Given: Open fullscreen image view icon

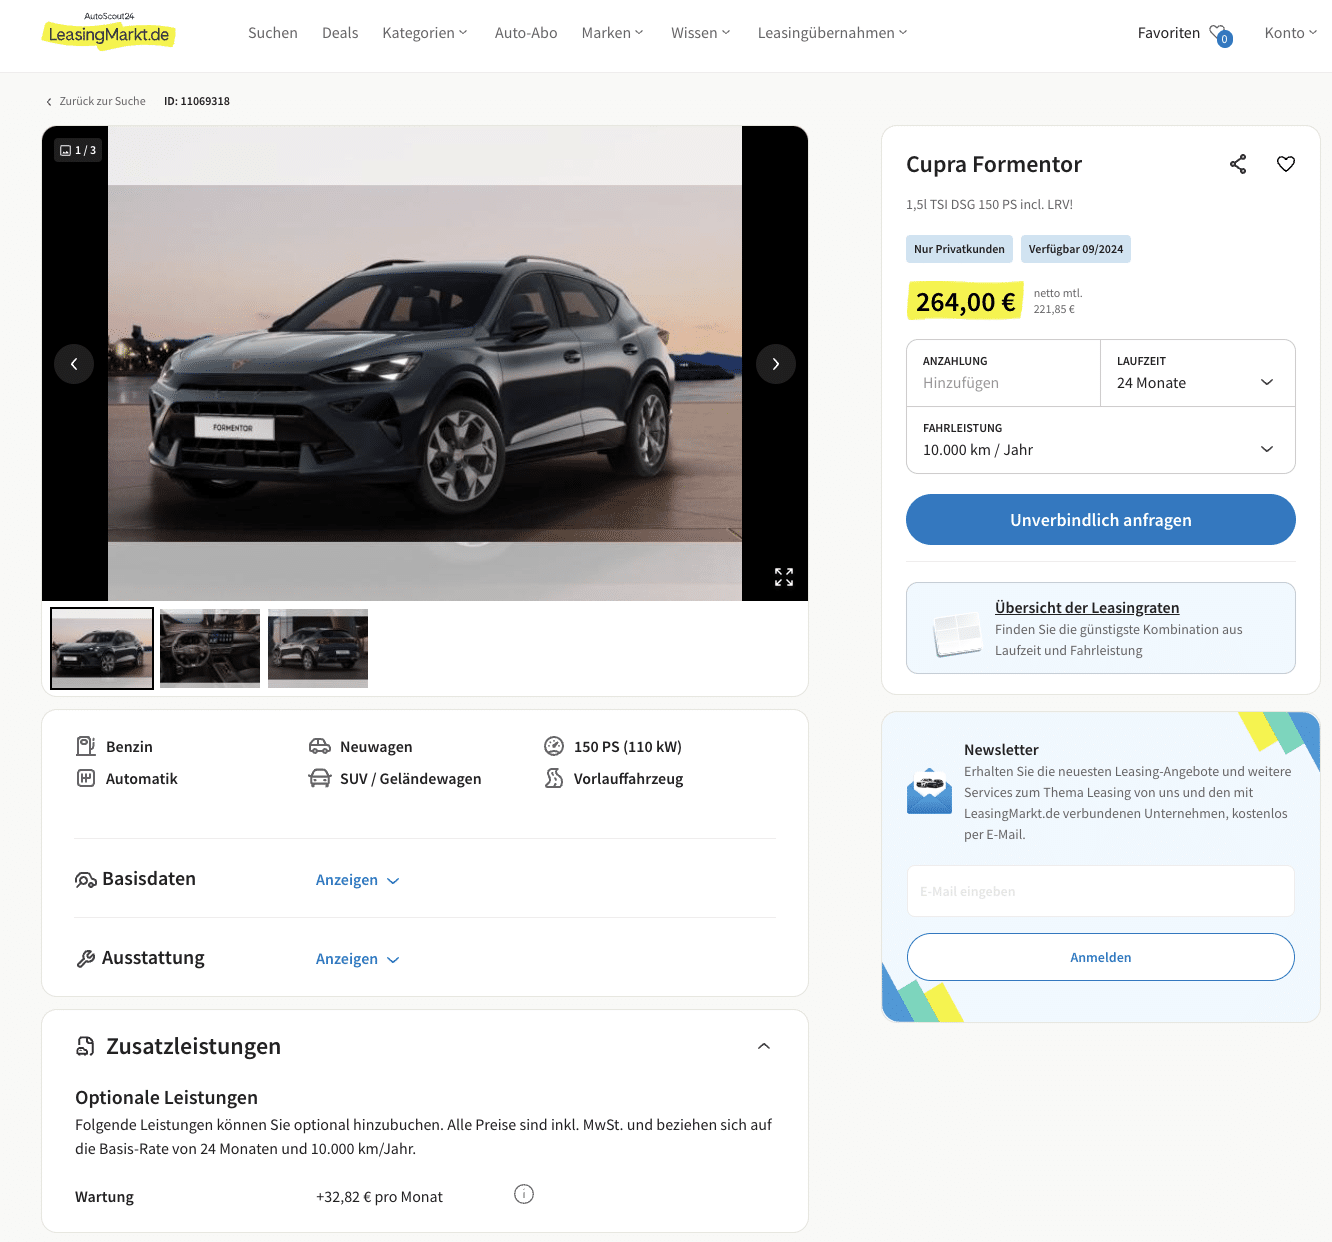Looking at the screenshot, I should coord(784,577).
